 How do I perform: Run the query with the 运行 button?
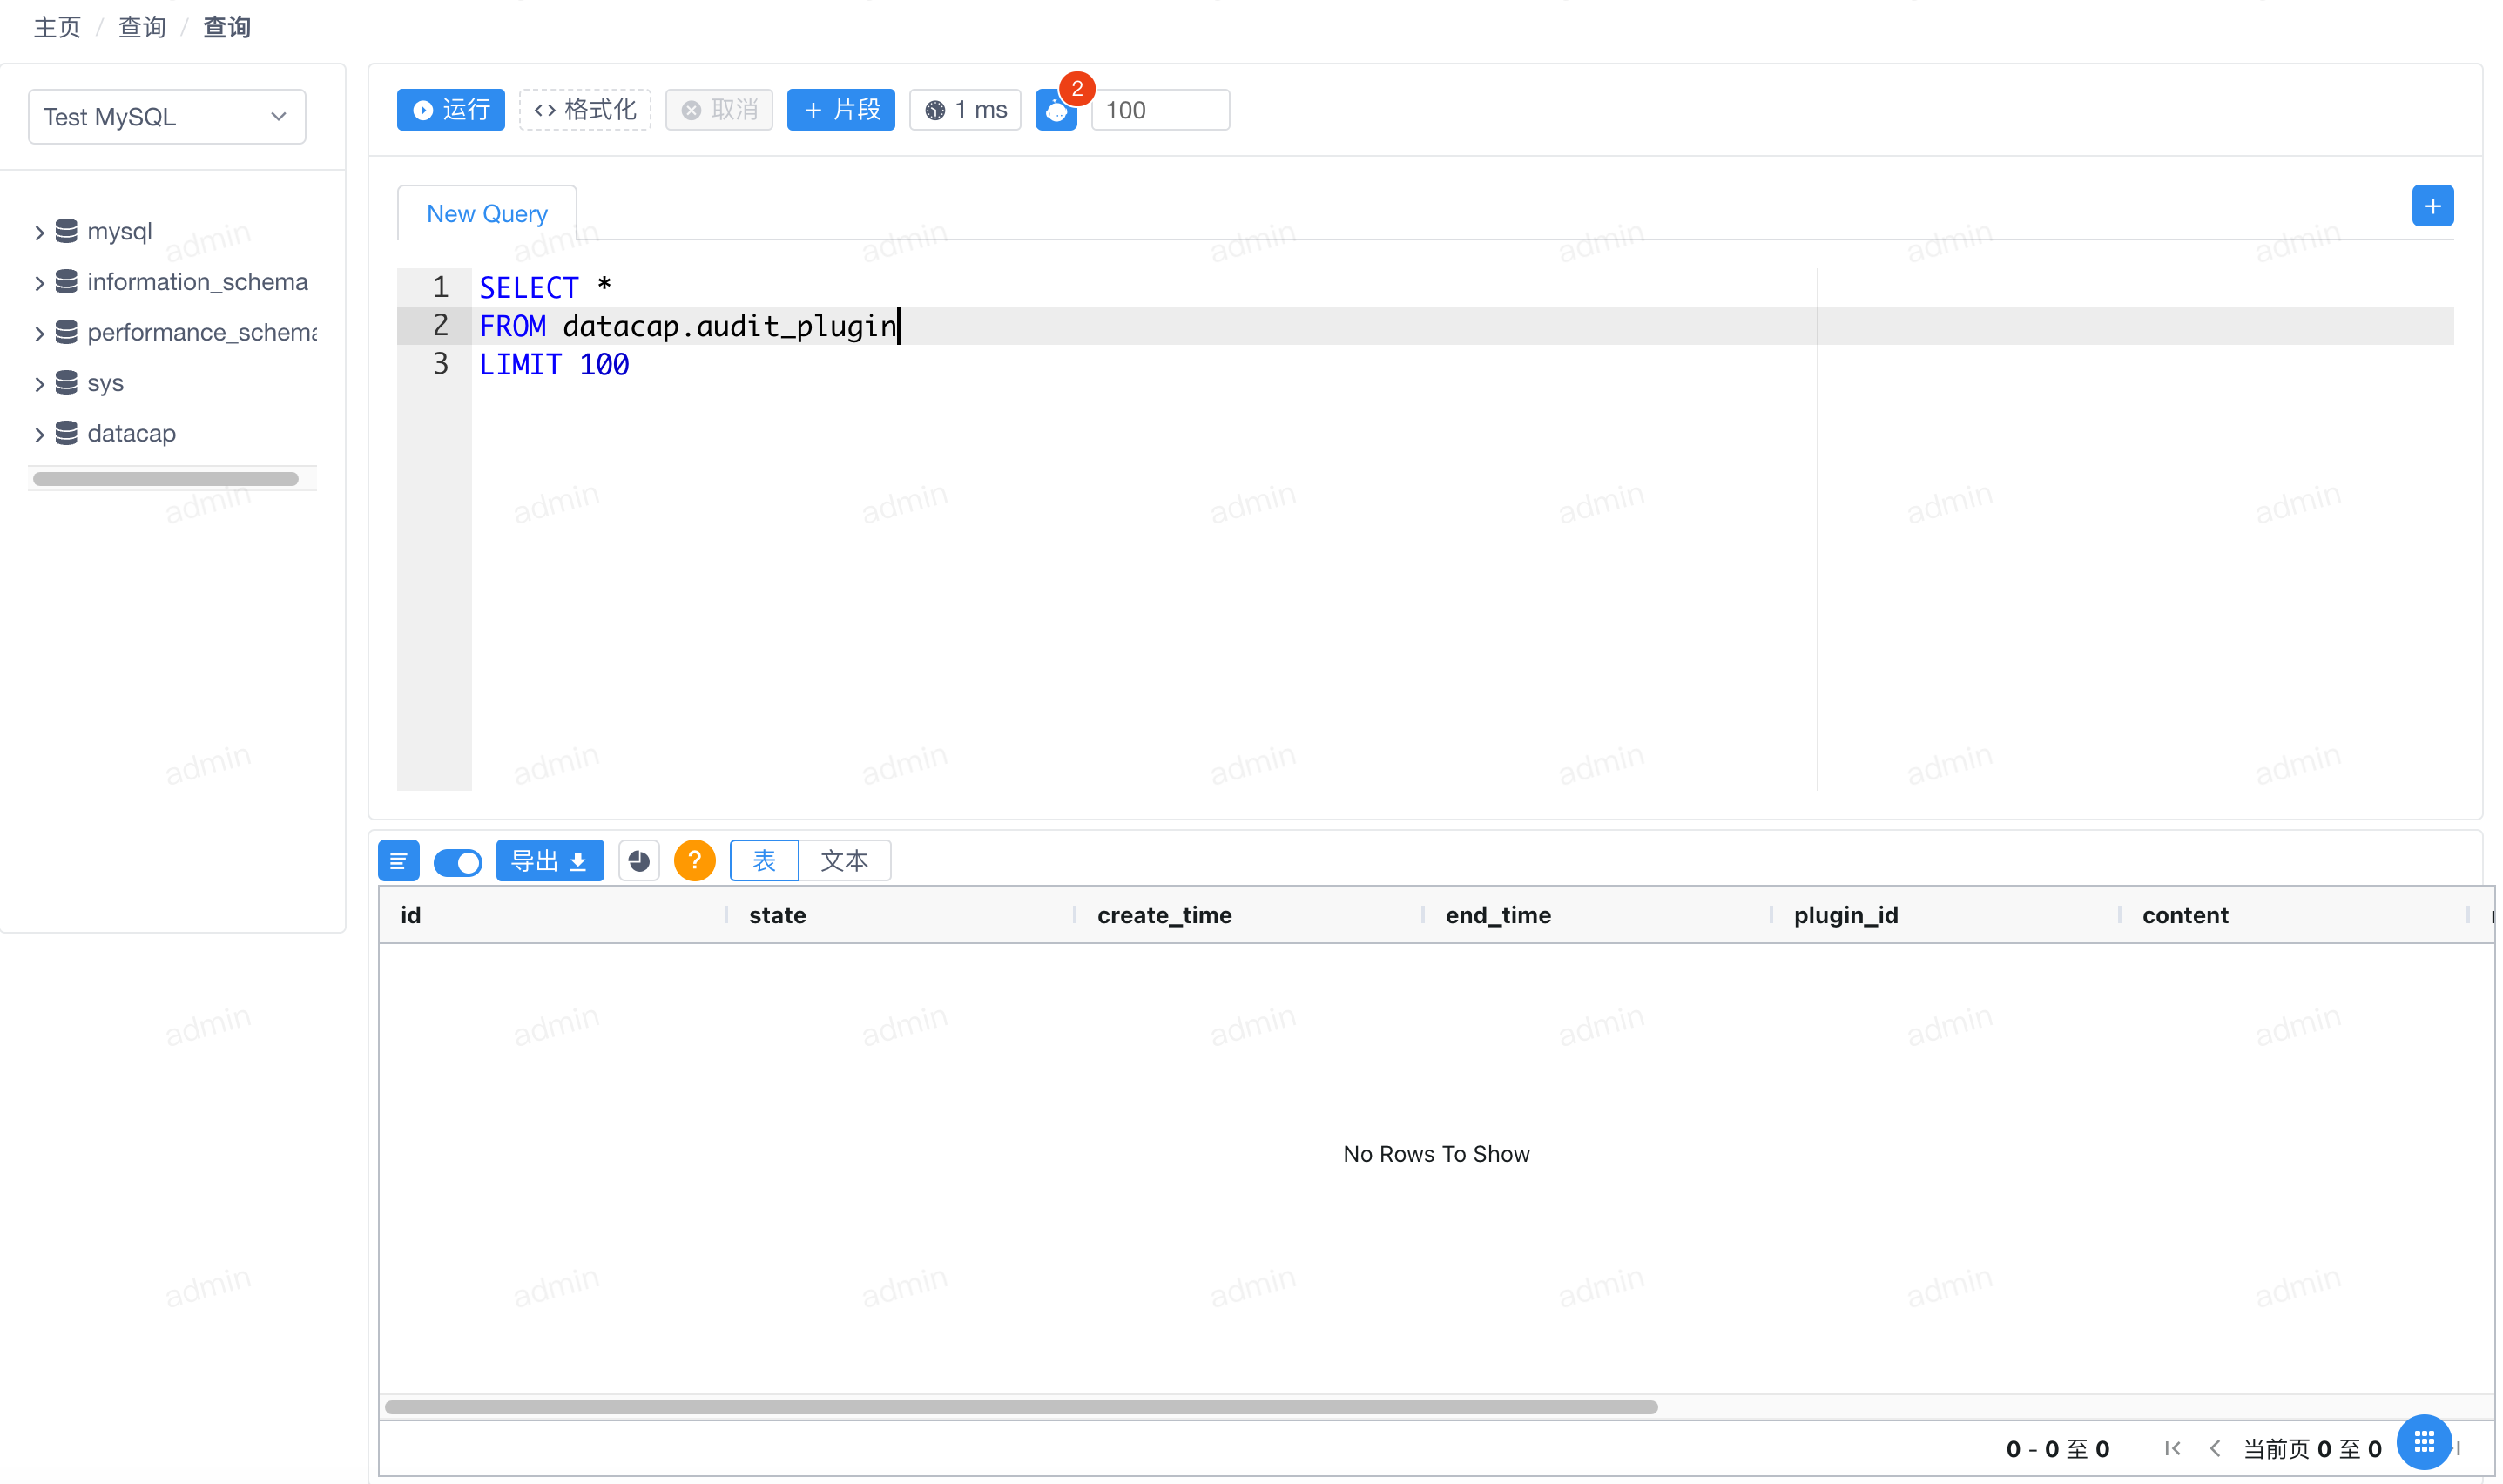pyautogui.click(x=450, y=110)
